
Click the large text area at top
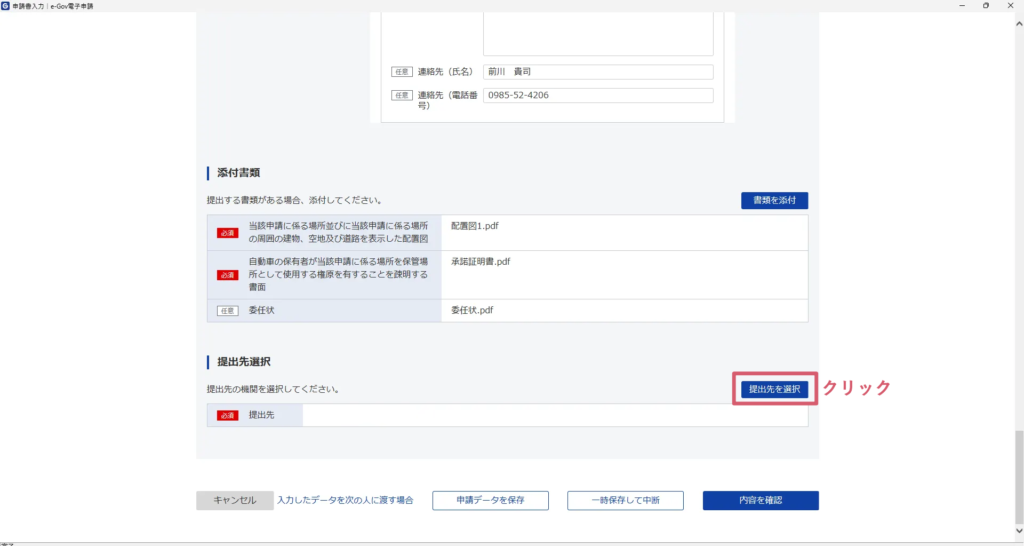(x=597, y=32)
